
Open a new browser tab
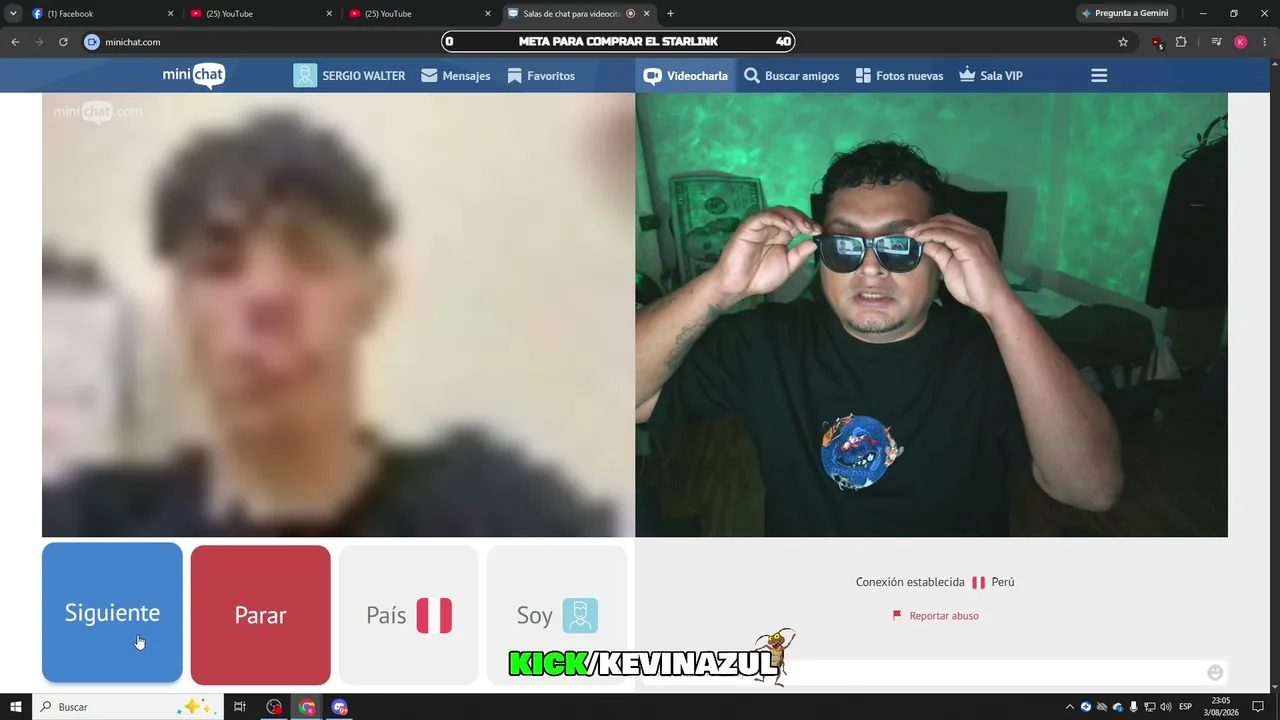click(670, 14)
